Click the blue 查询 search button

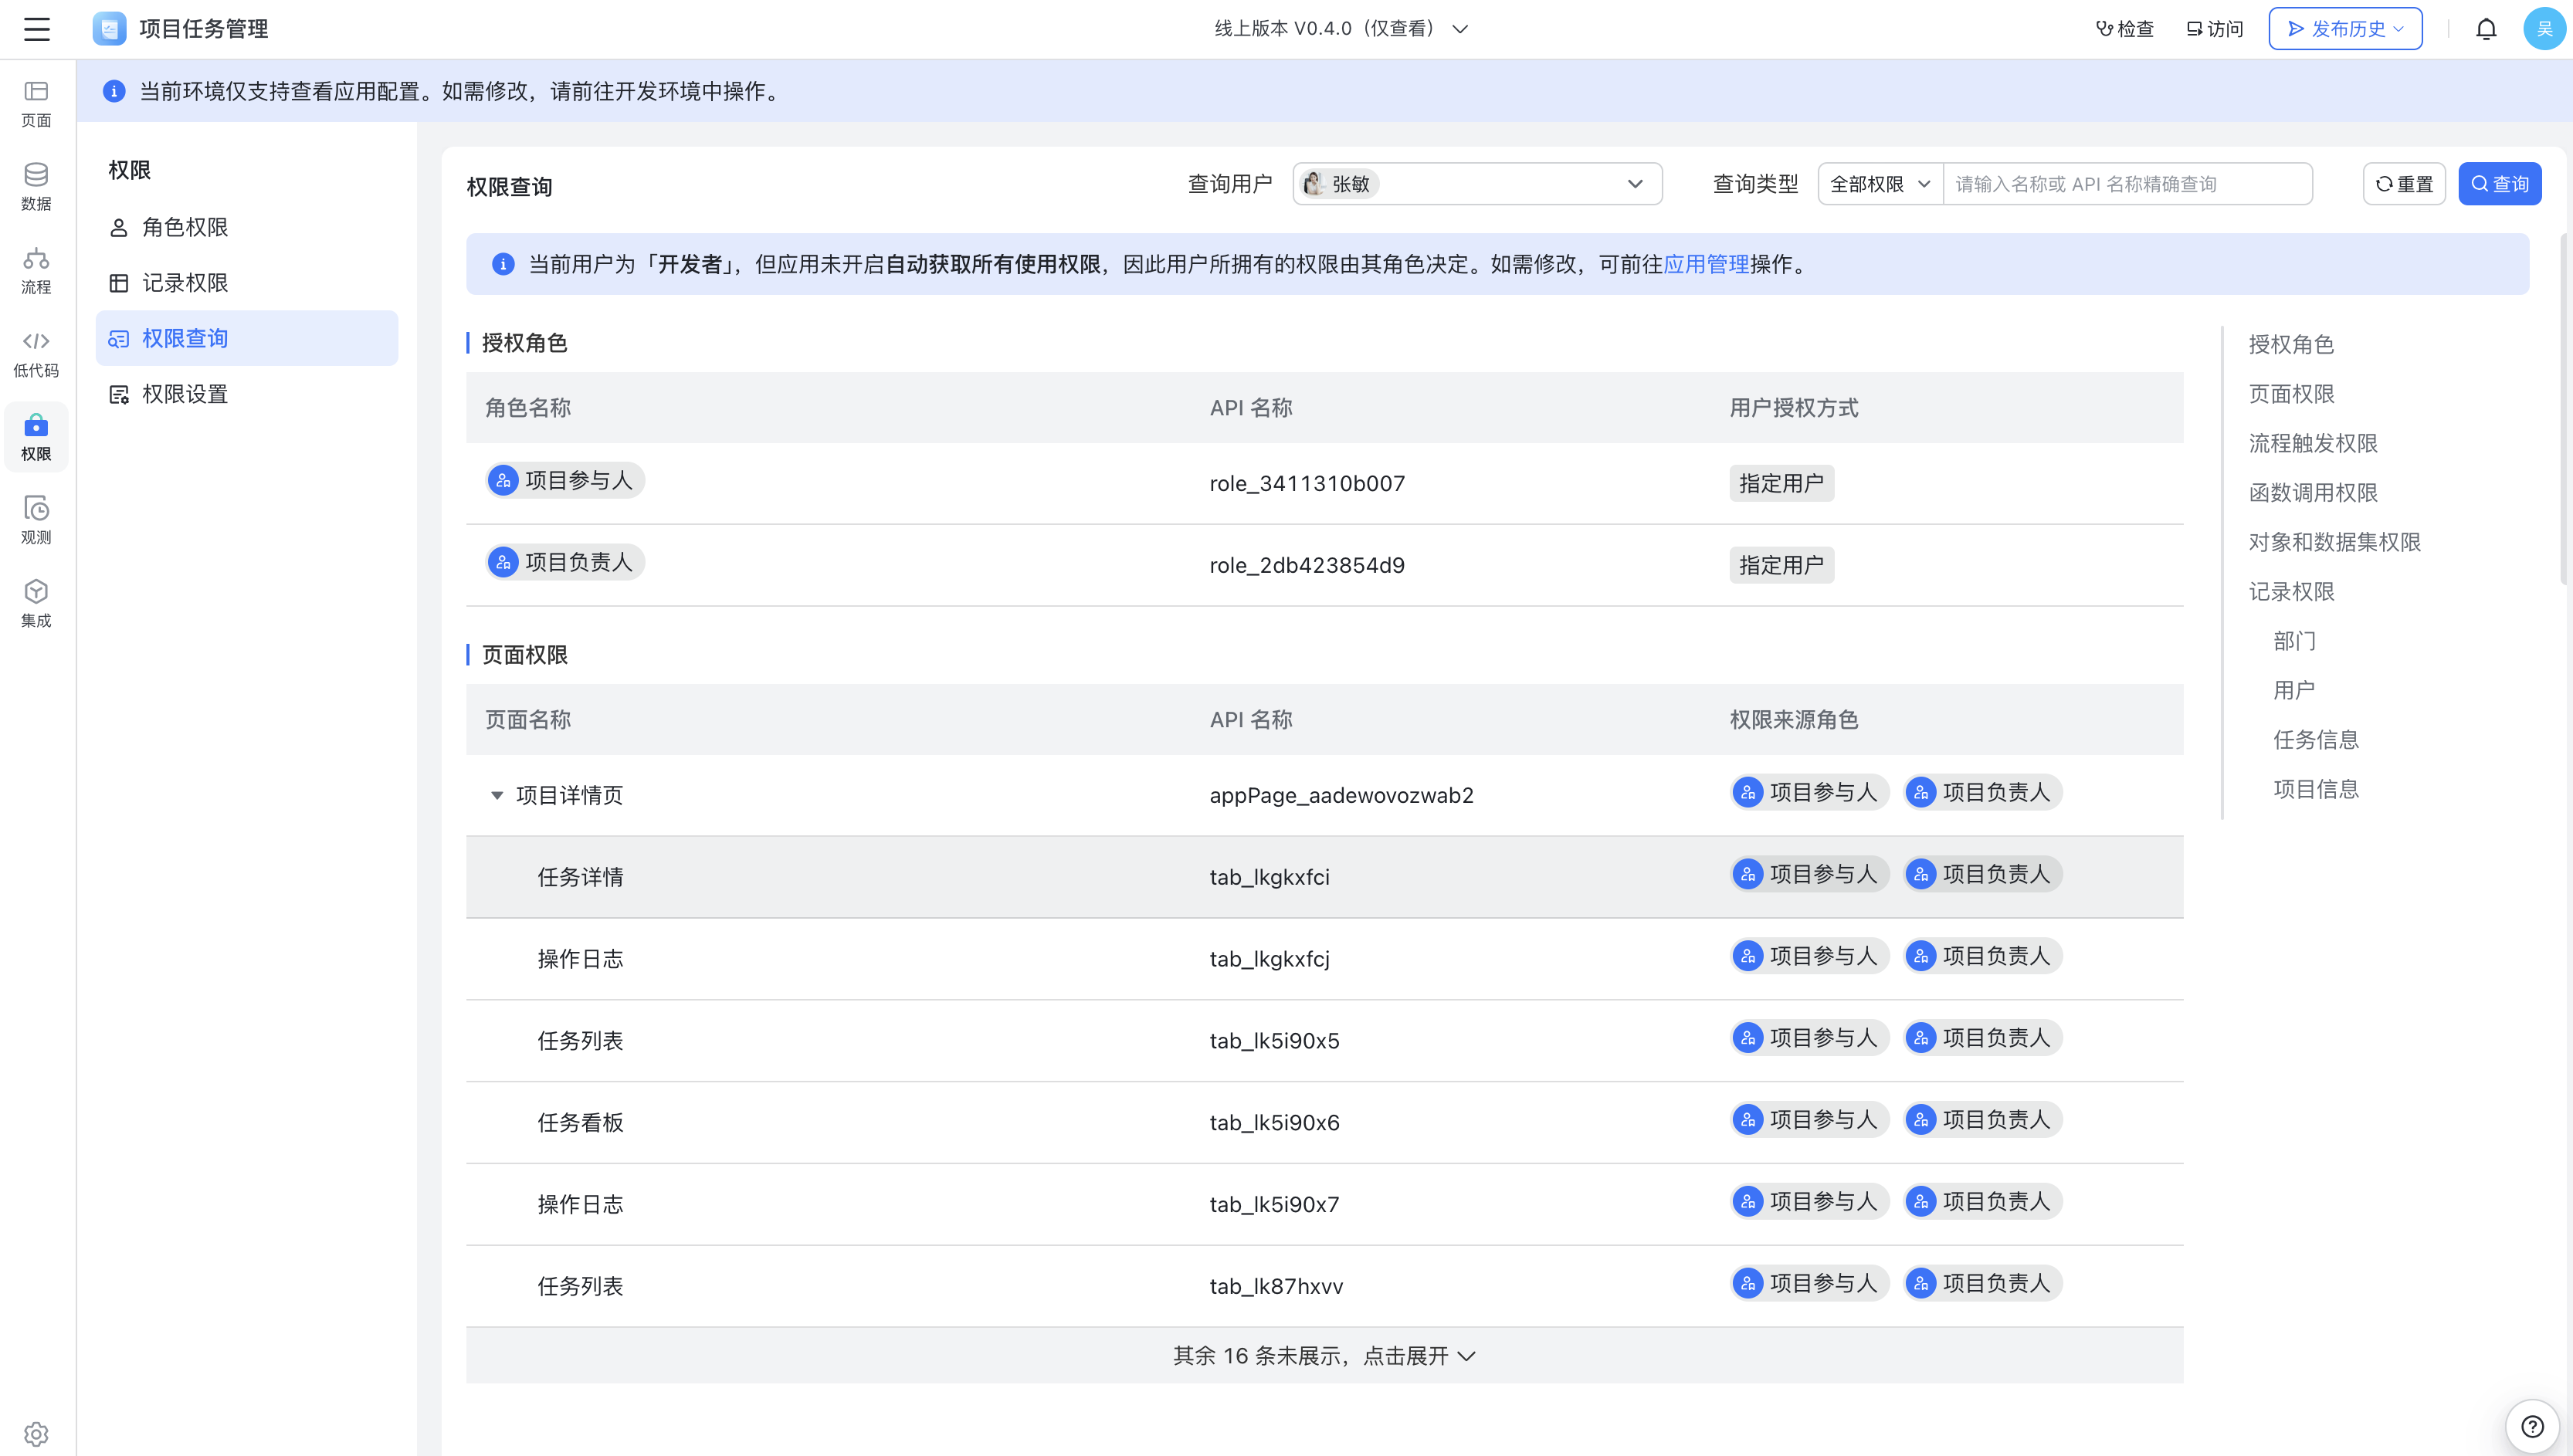(x=2500, y=184)
